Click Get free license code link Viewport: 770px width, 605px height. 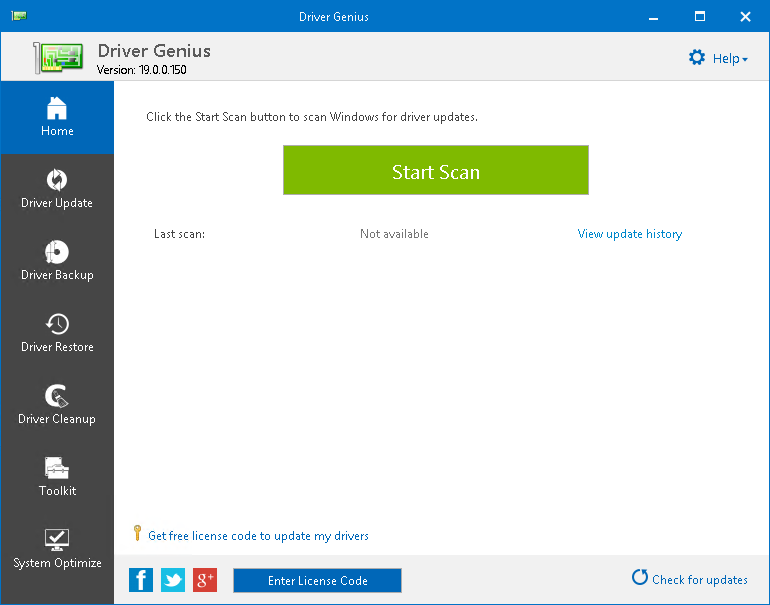point(258,536)
